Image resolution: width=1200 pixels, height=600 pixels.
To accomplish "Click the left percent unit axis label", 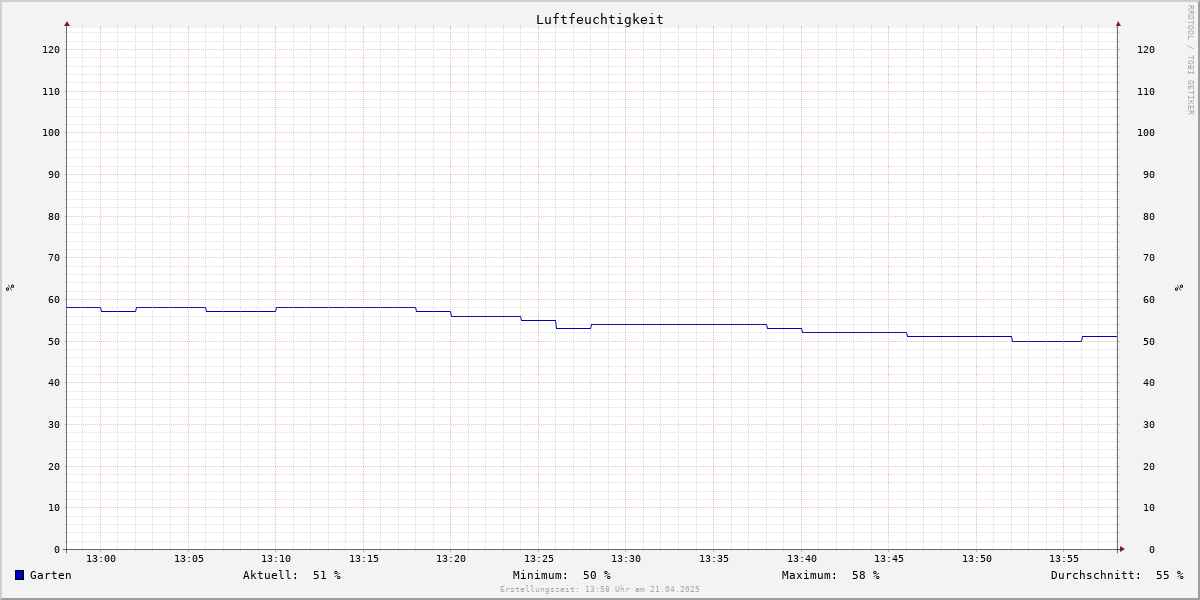I will click(10, 287).
